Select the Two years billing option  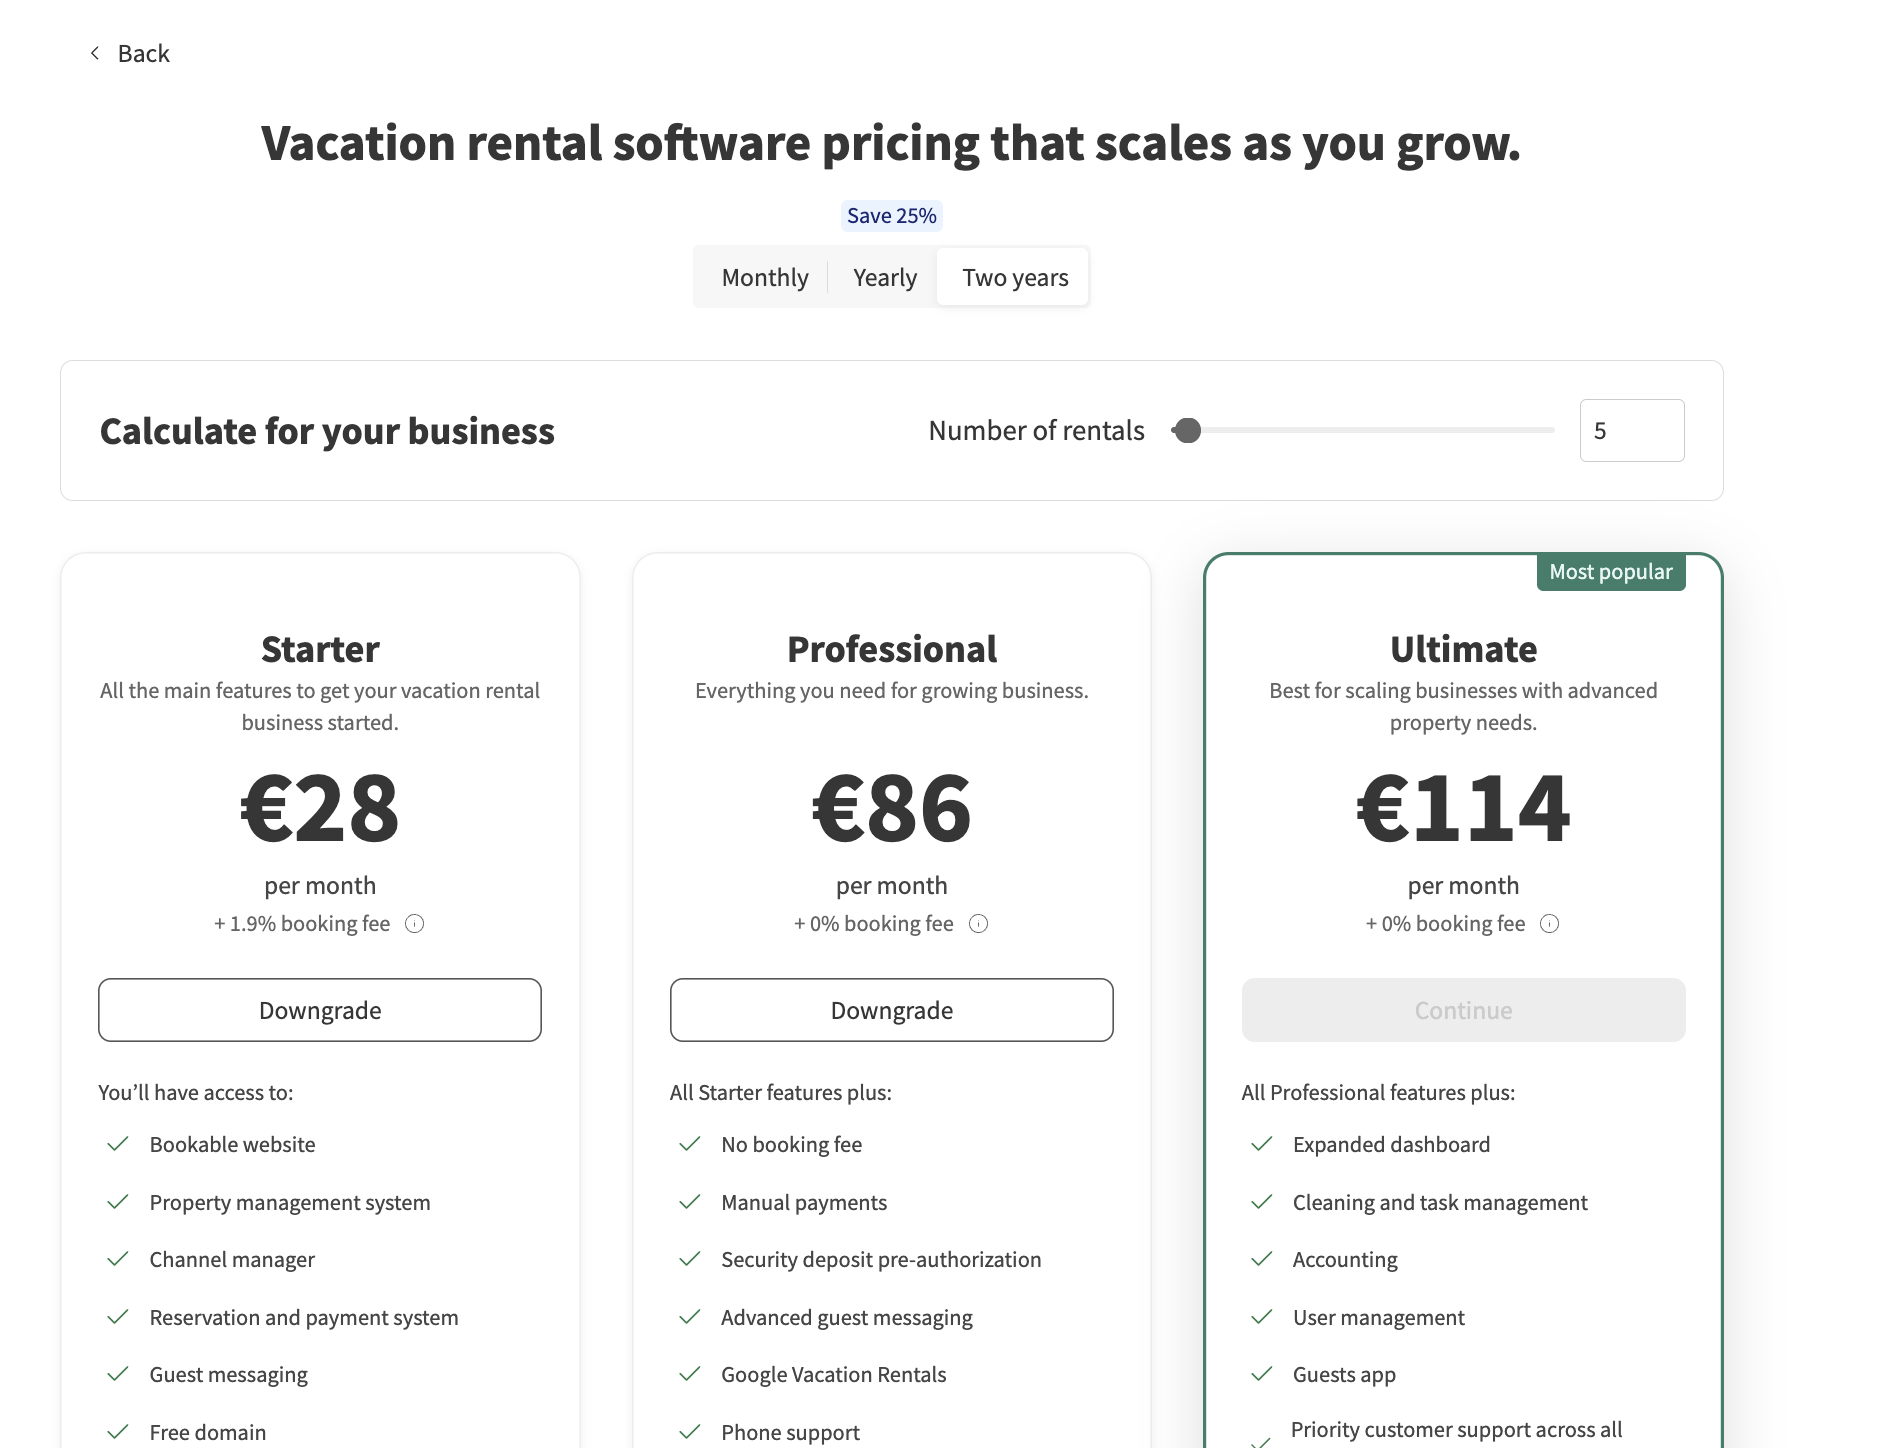click(1014, 277)
